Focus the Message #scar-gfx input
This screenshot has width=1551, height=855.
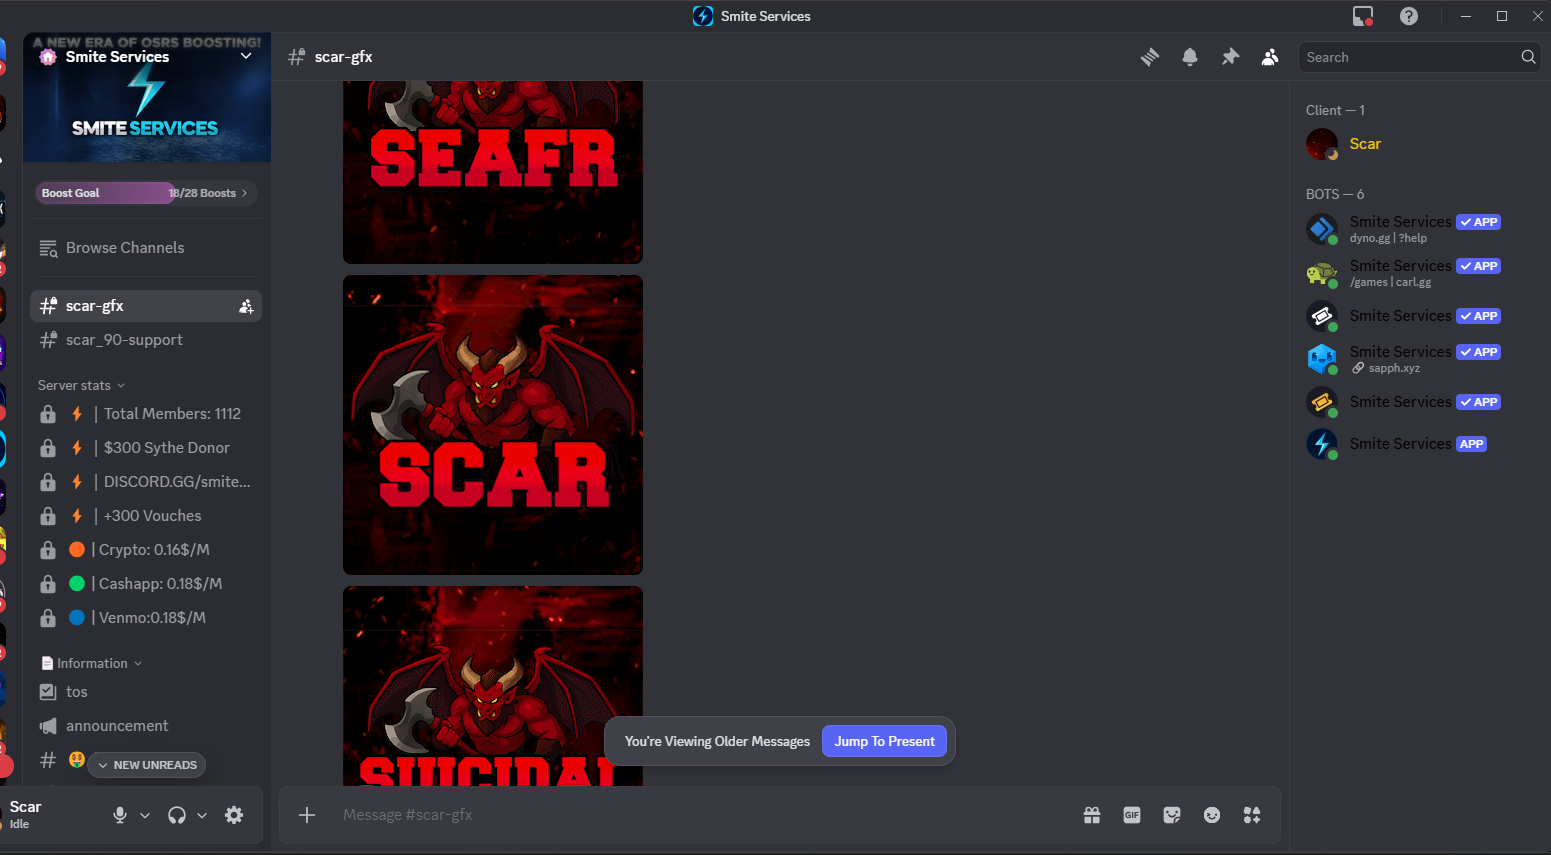click(x=700, y=815)
